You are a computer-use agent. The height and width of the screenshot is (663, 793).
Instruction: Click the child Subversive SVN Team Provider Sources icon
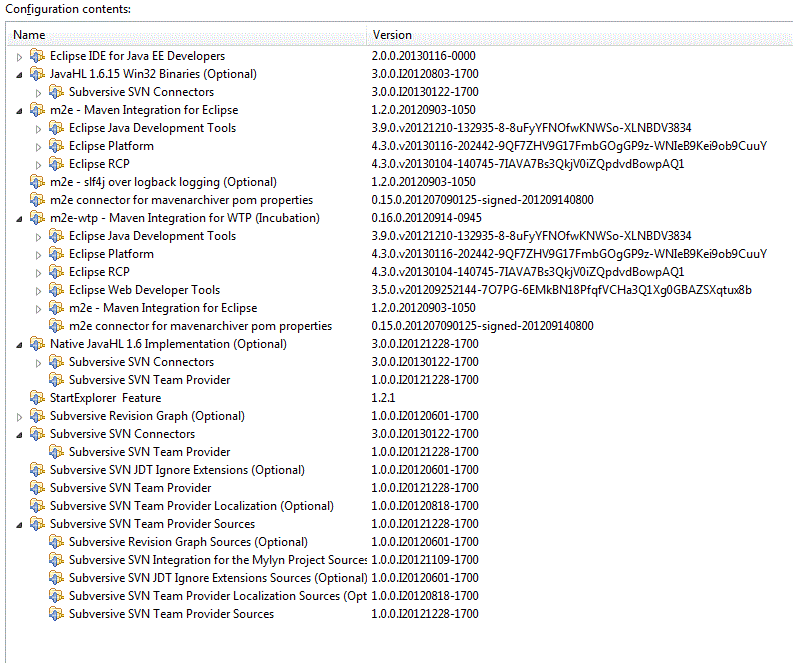point(56,614)
